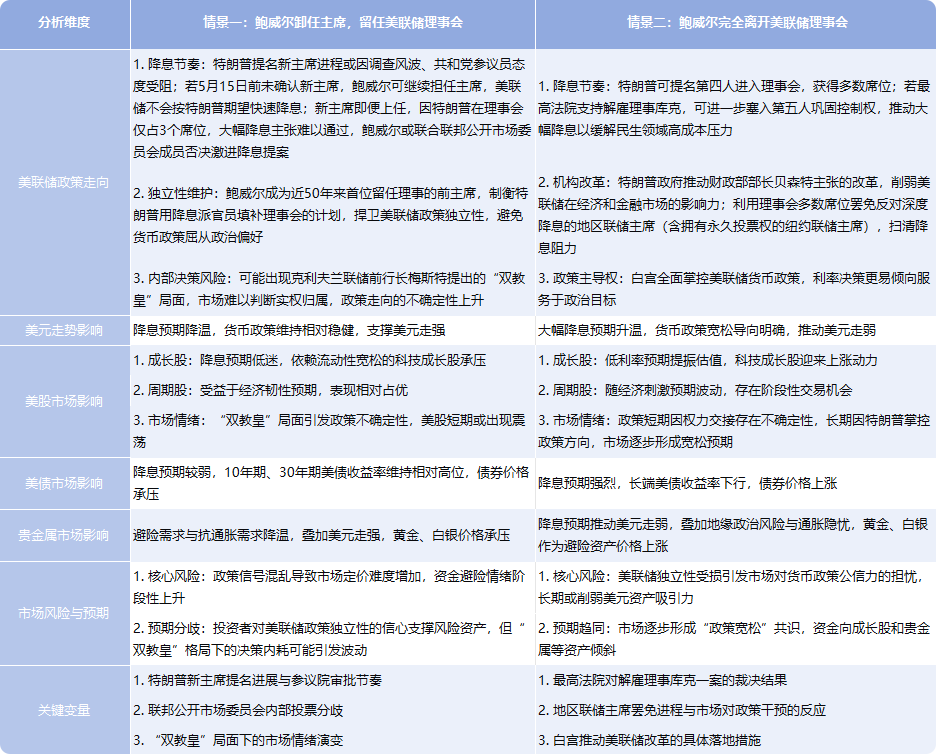
Task: Select paragraph 2. 独立性维护：鲍威尔成为近50年来
Action: point(332,215)
